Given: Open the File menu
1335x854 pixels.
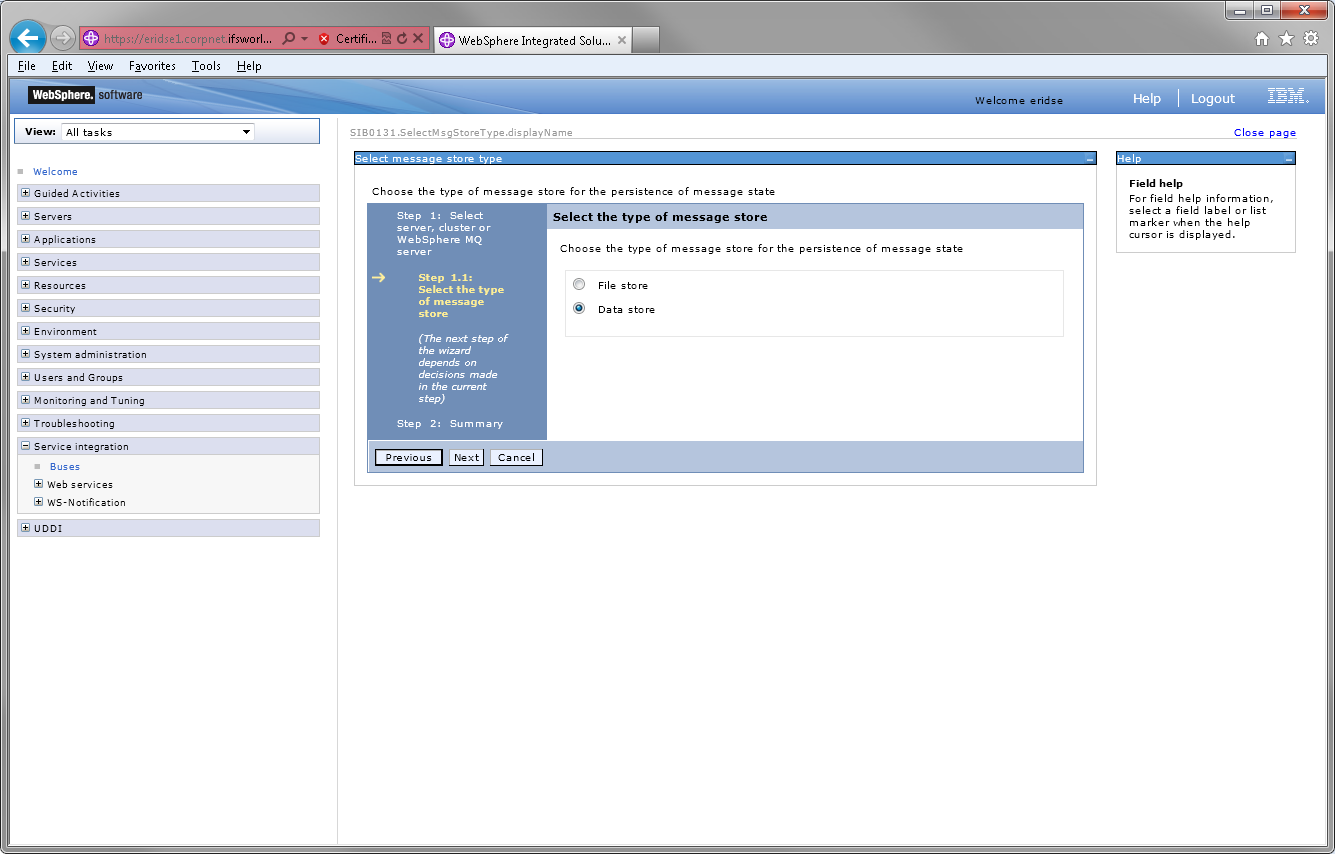Looking at the screenshot, I should (x=27, y=66).
